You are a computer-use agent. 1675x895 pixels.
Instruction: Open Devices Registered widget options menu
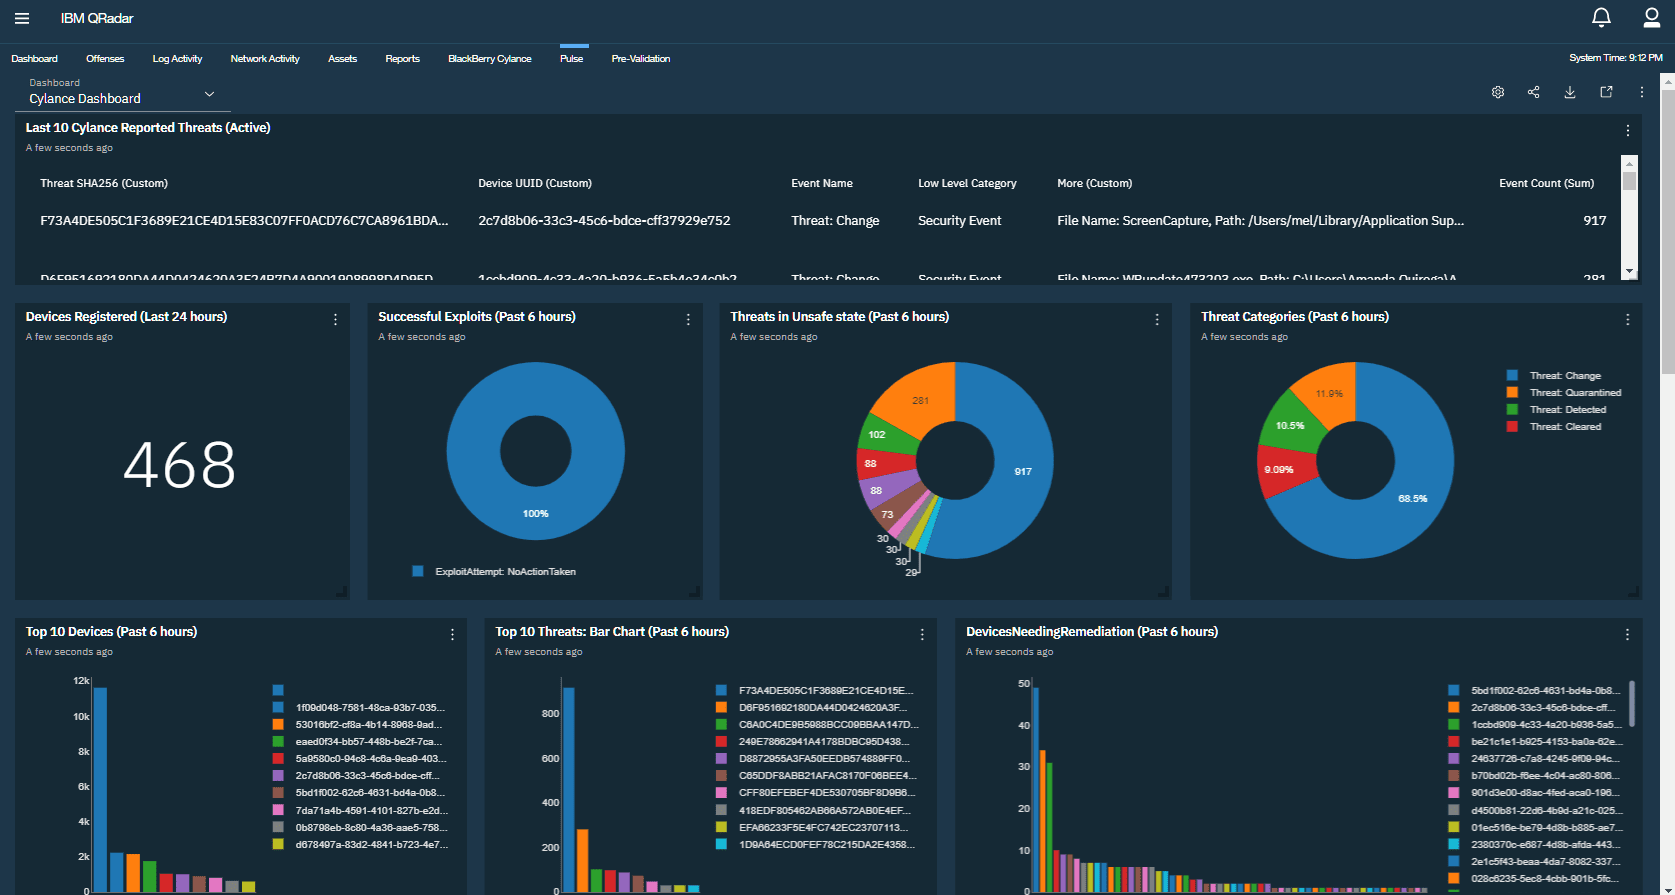[335, 319]
